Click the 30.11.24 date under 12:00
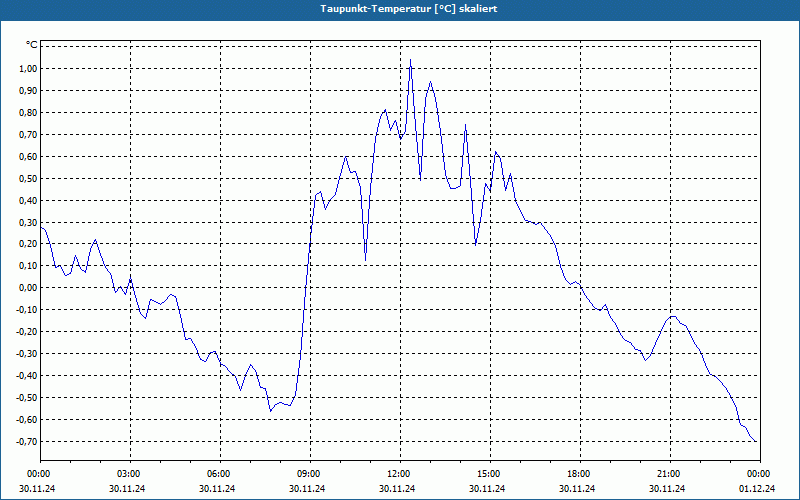The height and width of the screenshot is (500, 800). pyautogui.click(x=397, y=488)
